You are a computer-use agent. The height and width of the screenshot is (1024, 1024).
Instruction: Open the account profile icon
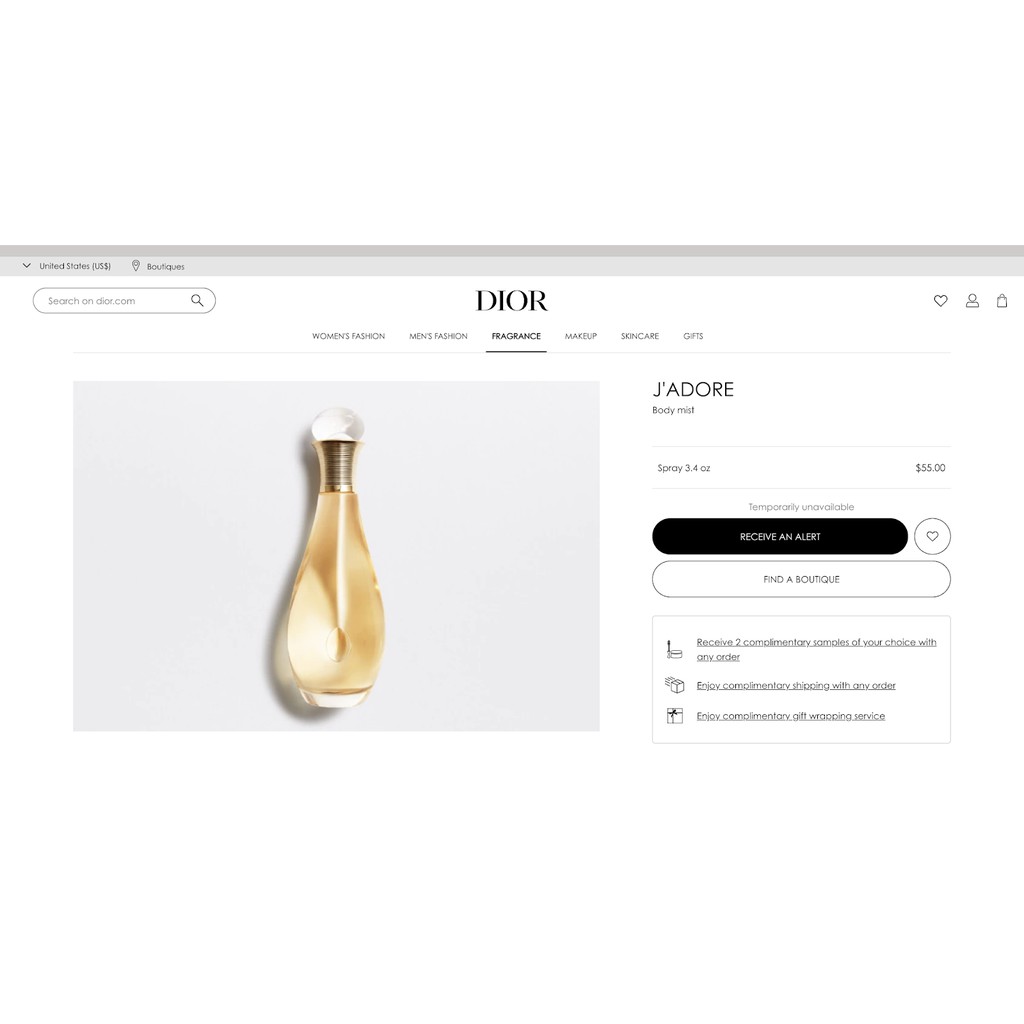tap(972, 300)
